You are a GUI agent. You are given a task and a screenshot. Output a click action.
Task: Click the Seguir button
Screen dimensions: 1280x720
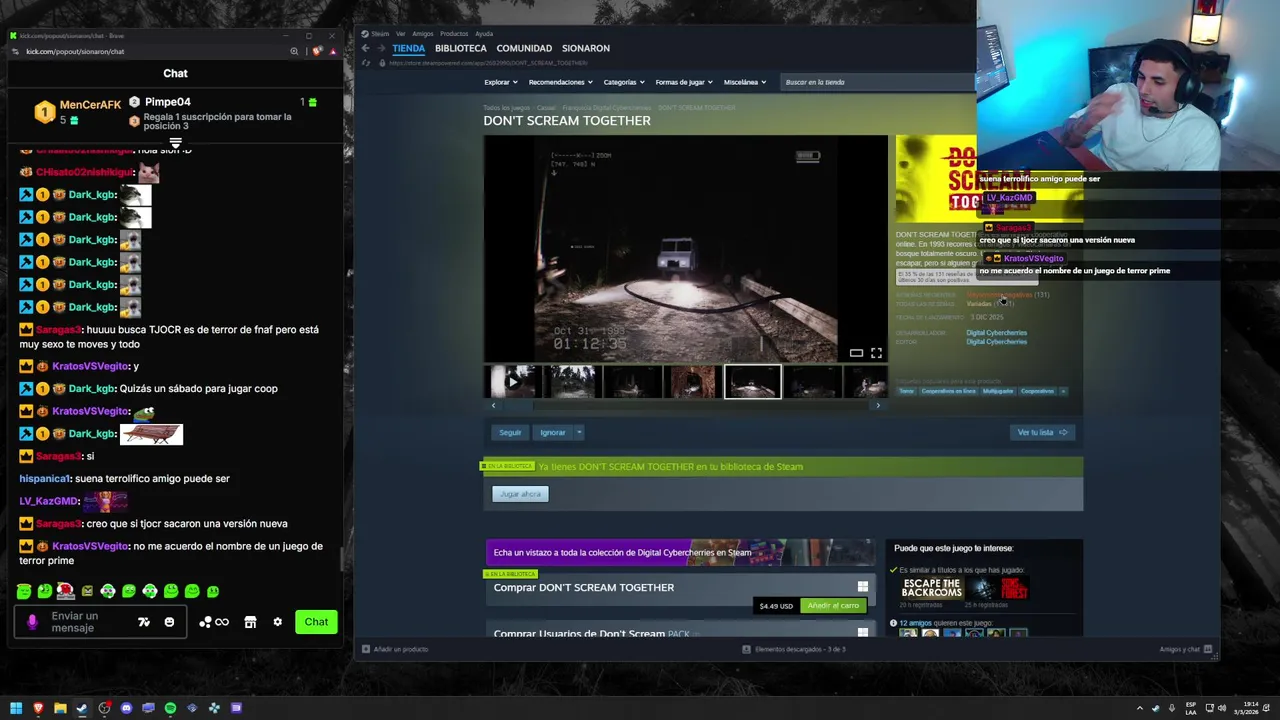coord(510,433)
